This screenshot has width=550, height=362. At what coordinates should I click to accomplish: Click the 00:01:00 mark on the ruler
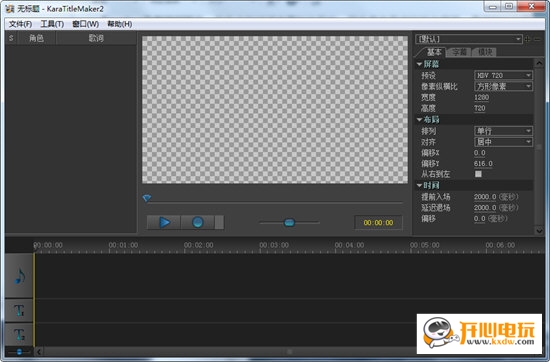123,245
